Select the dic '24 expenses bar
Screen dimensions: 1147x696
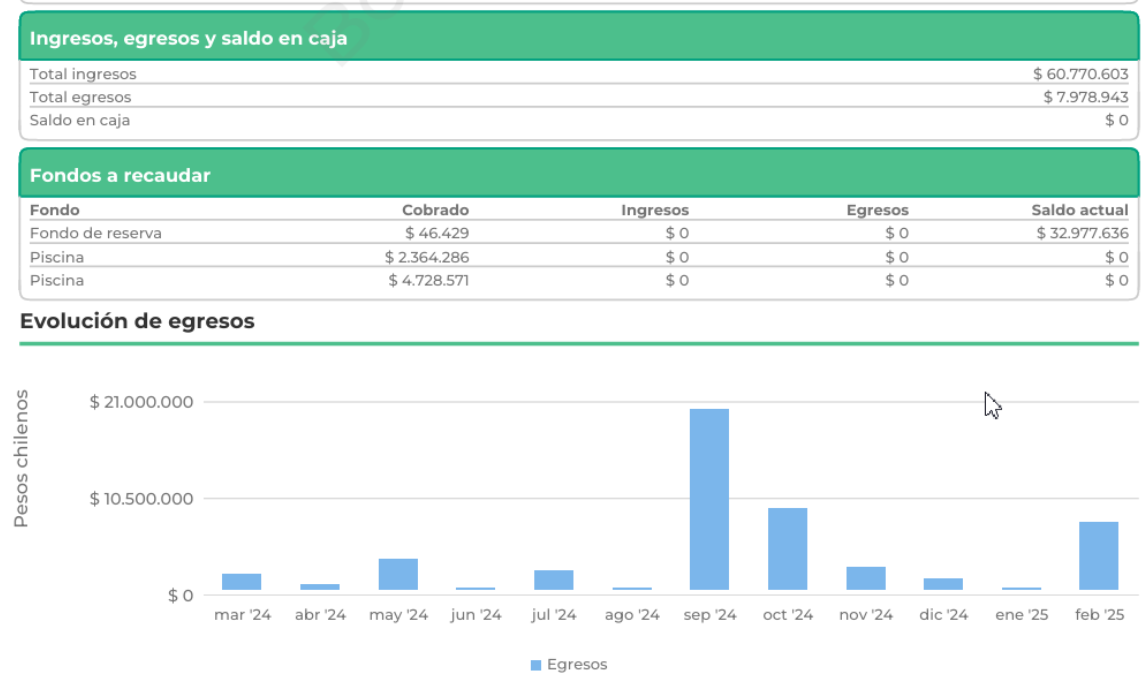(943, 584)
